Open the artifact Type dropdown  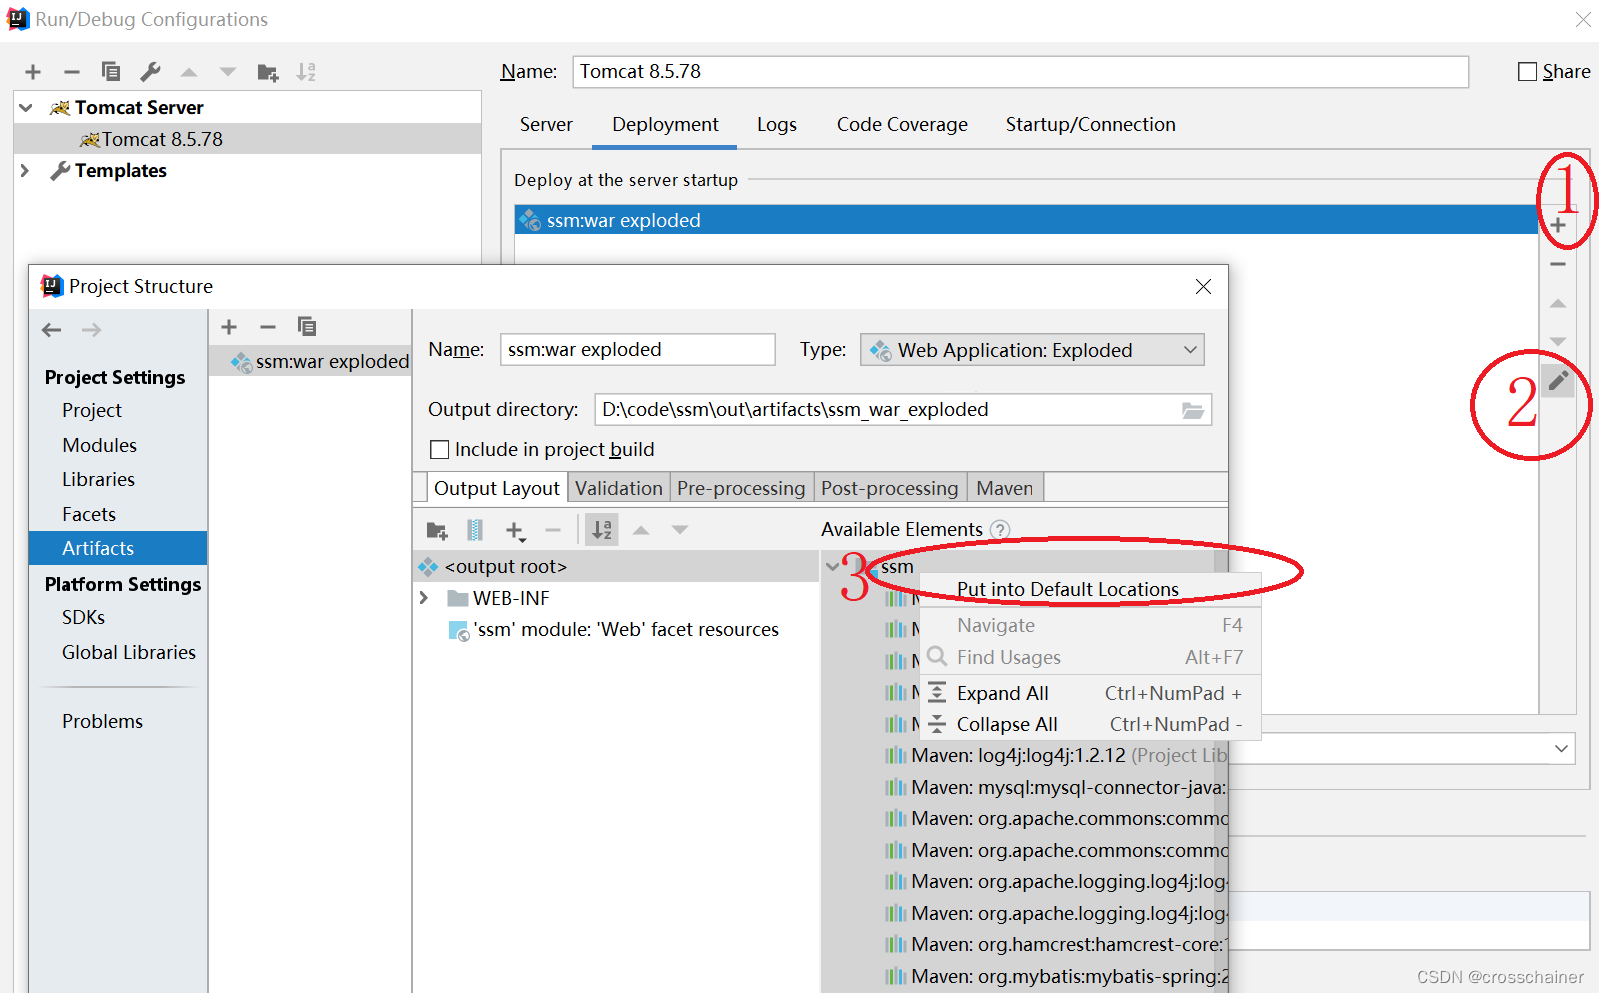[x=1032, y=350]
